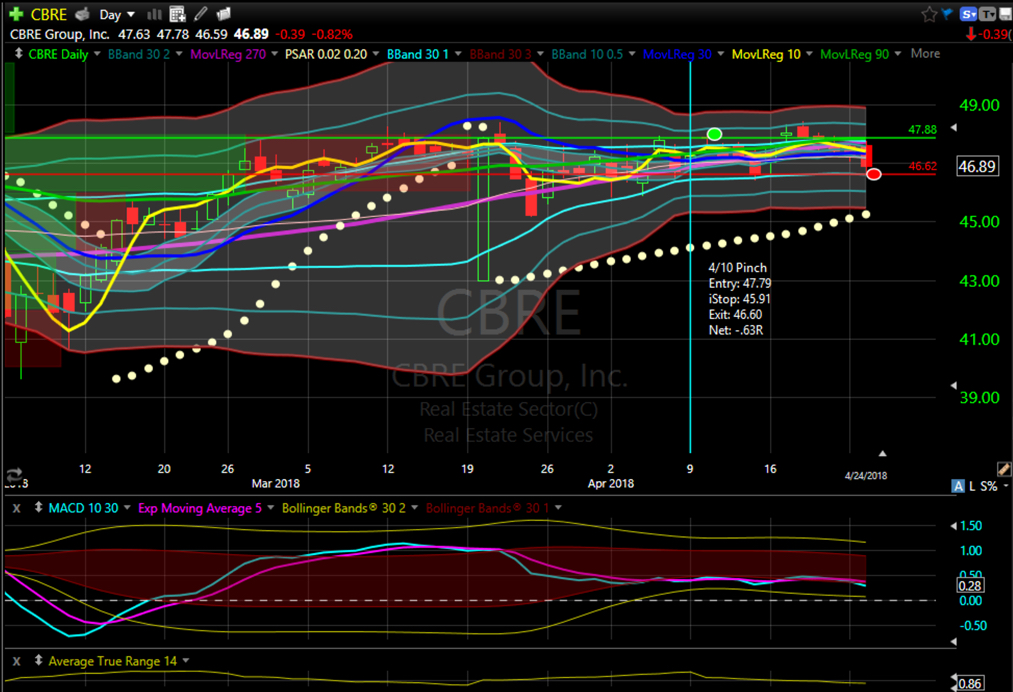Click the up-down arrows beside CBRE Daily
1013x692 pixels.
[x=18, y=54]
